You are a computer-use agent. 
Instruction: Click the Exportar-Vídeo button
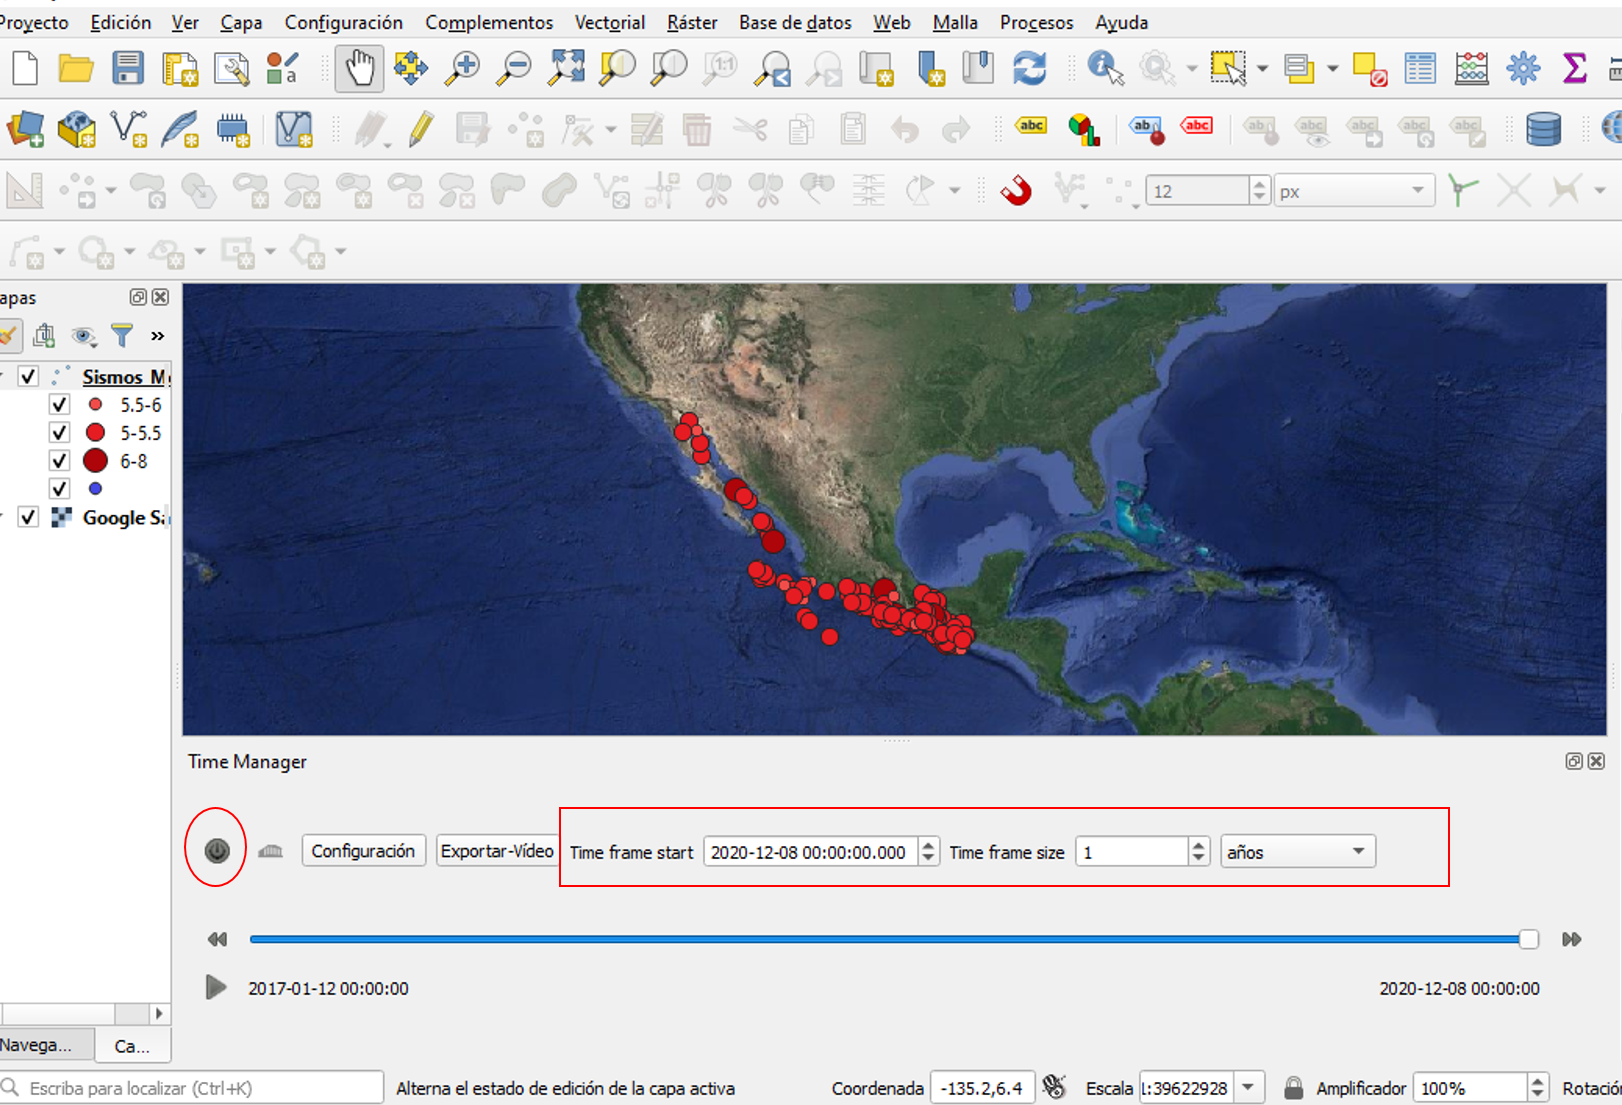[x=497, y=851]
